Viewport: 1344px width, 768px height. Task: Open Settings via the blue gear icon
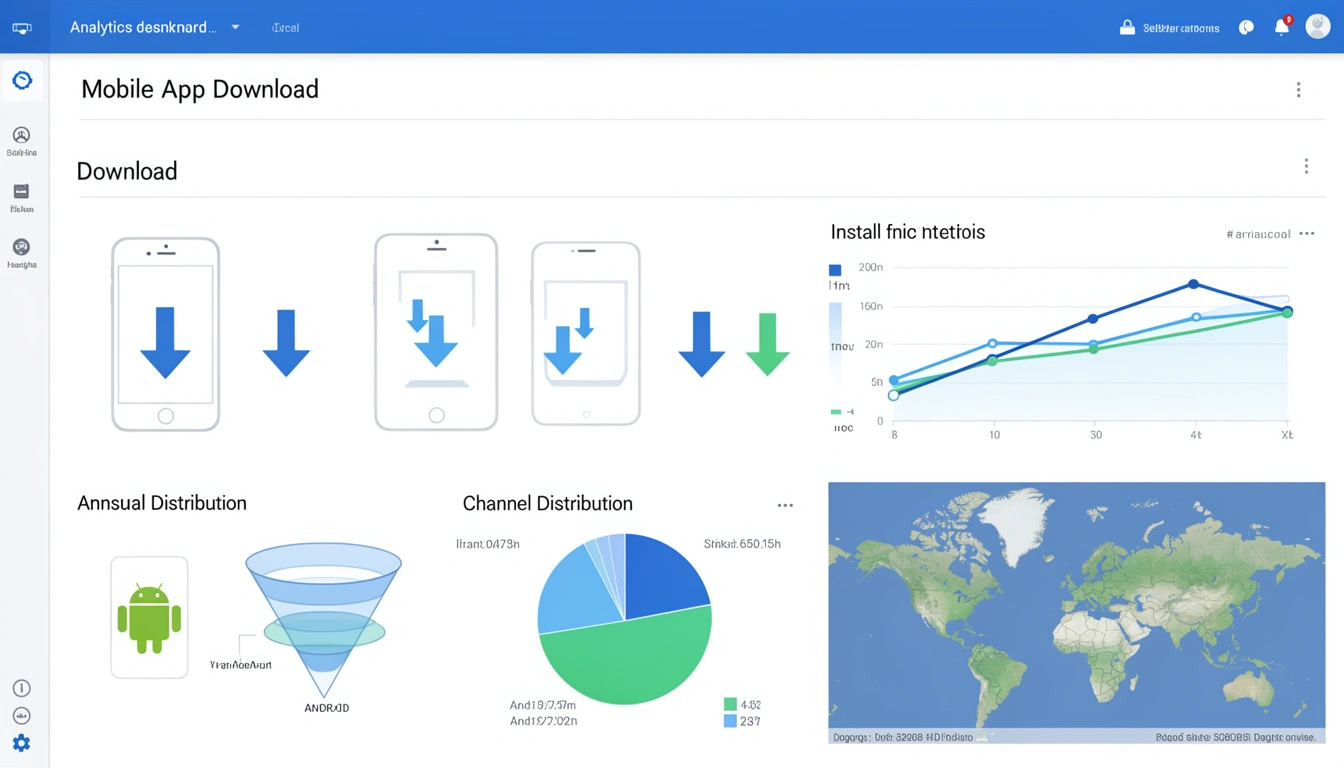(21, 743)
